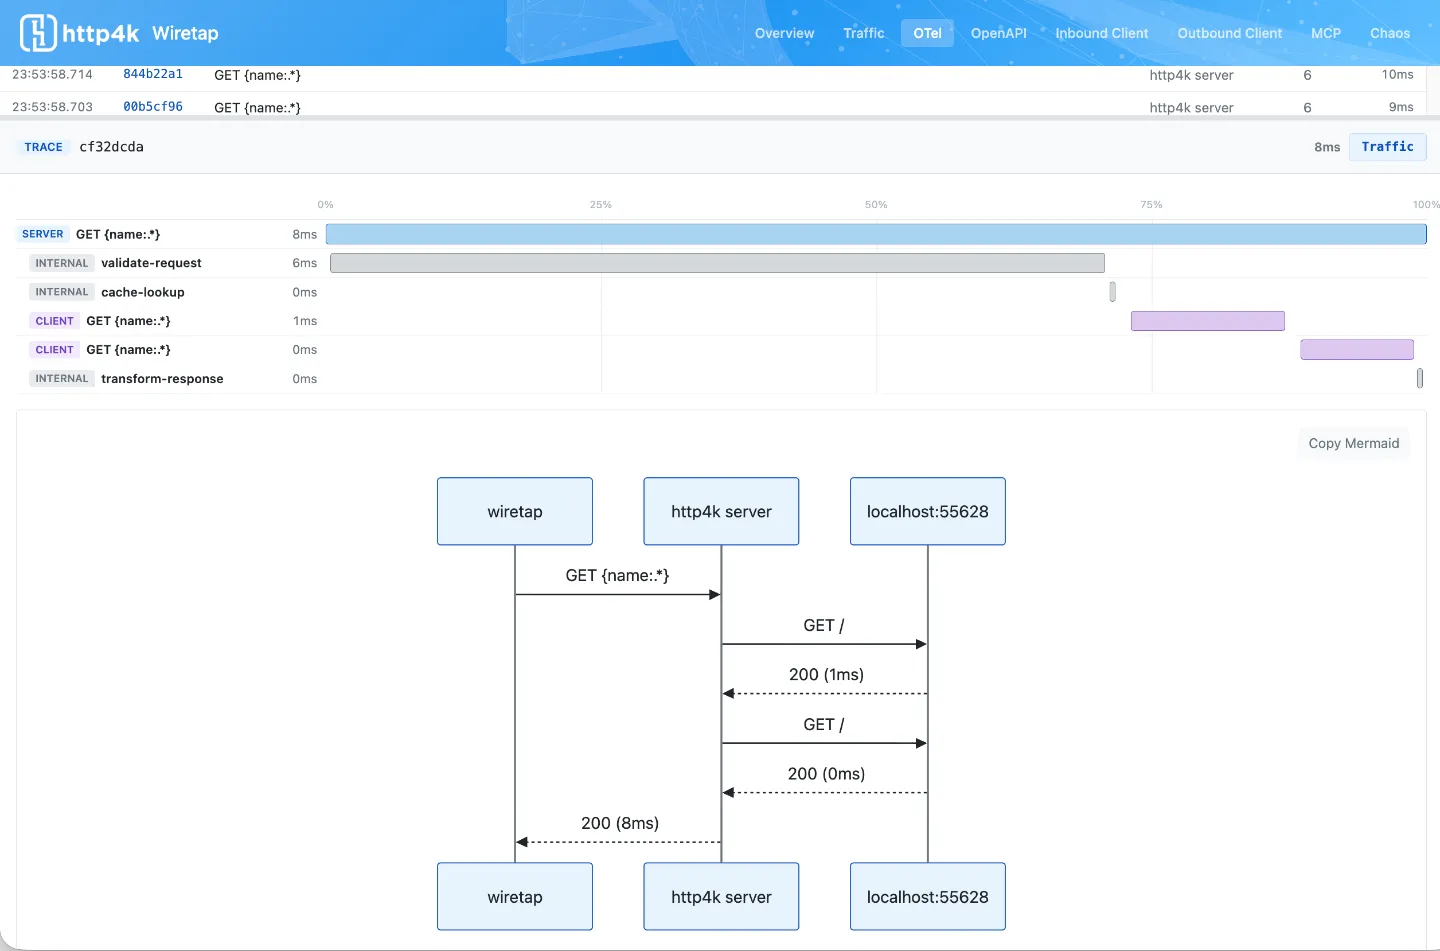Select the cache-lookup span row
The image size is (1440, 951).
click(x=721, y=292)
